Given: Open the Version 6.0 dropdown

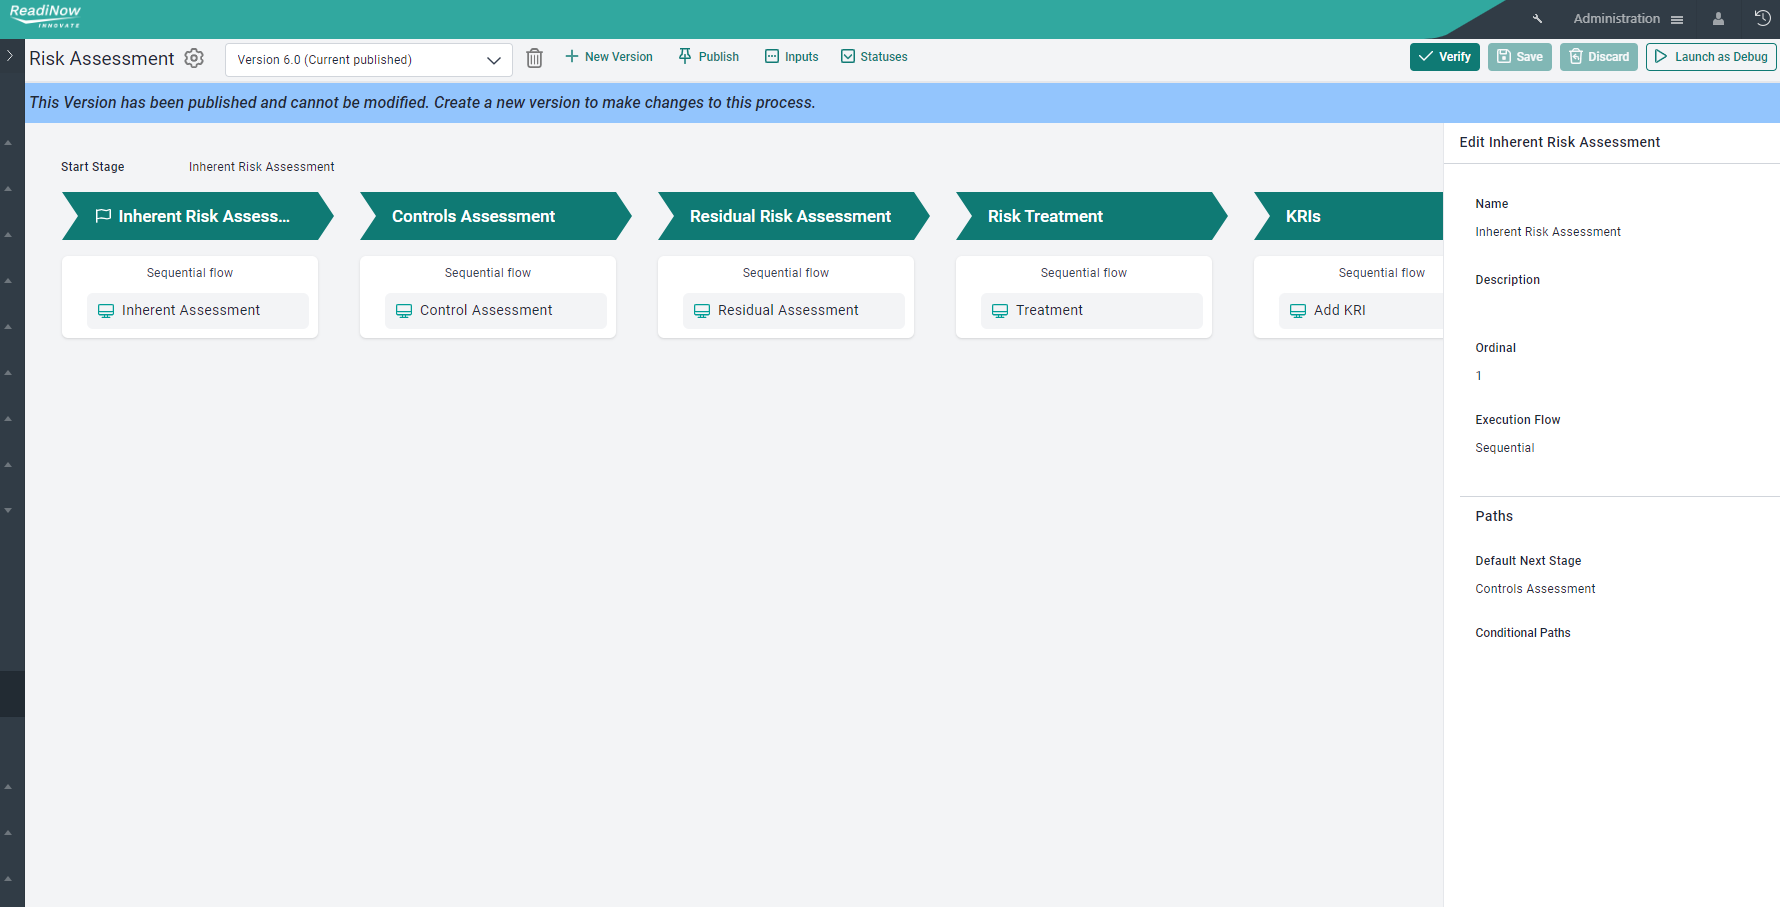Looking at the screenshot, I should pos(369,60).
